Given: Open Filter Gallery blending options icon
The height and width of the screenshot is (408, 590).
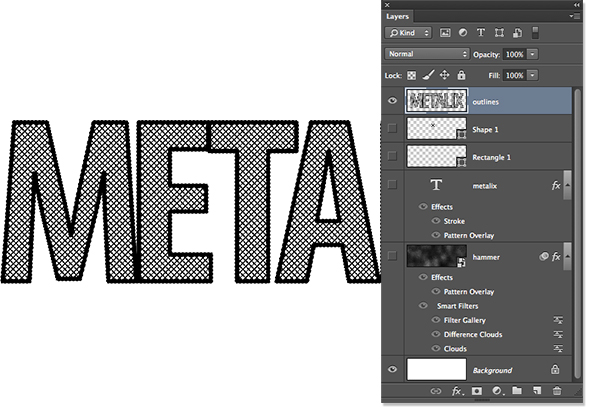Looking at the screenshot, I should click(558, 320).
